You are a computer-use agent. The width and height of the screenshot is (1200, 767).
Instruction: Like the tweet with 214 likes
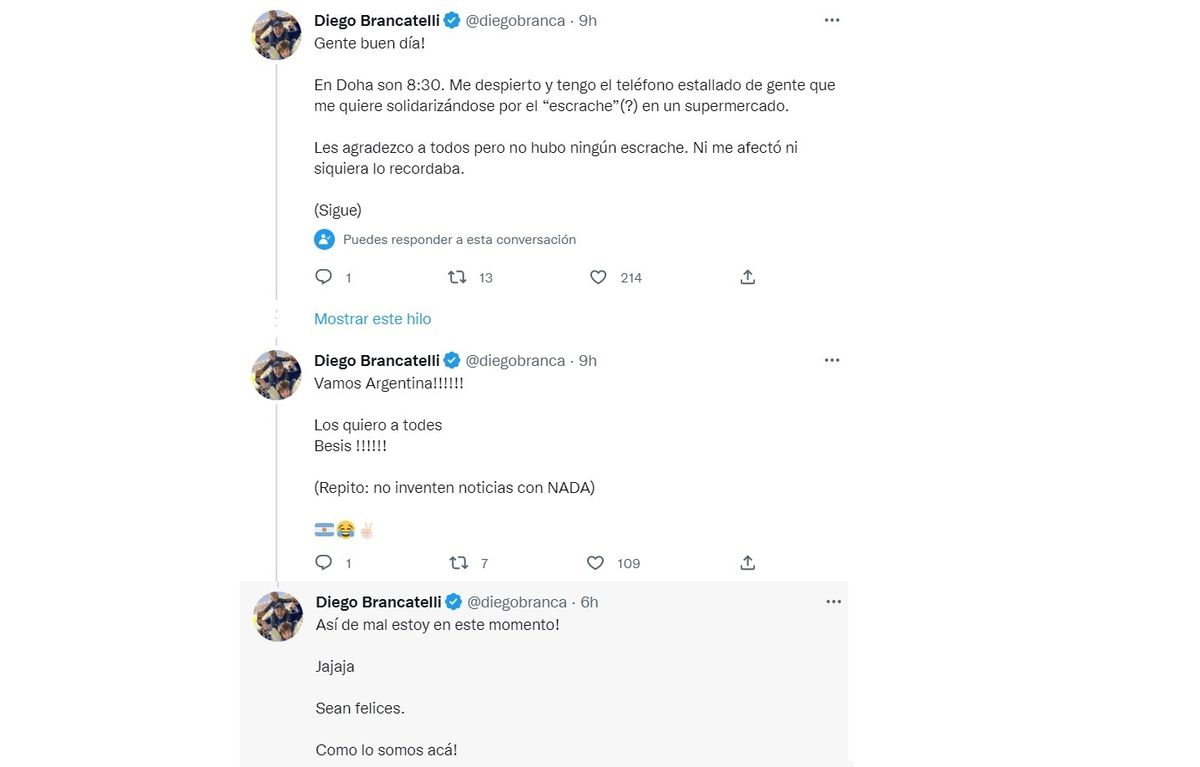(x=598, y=277)
